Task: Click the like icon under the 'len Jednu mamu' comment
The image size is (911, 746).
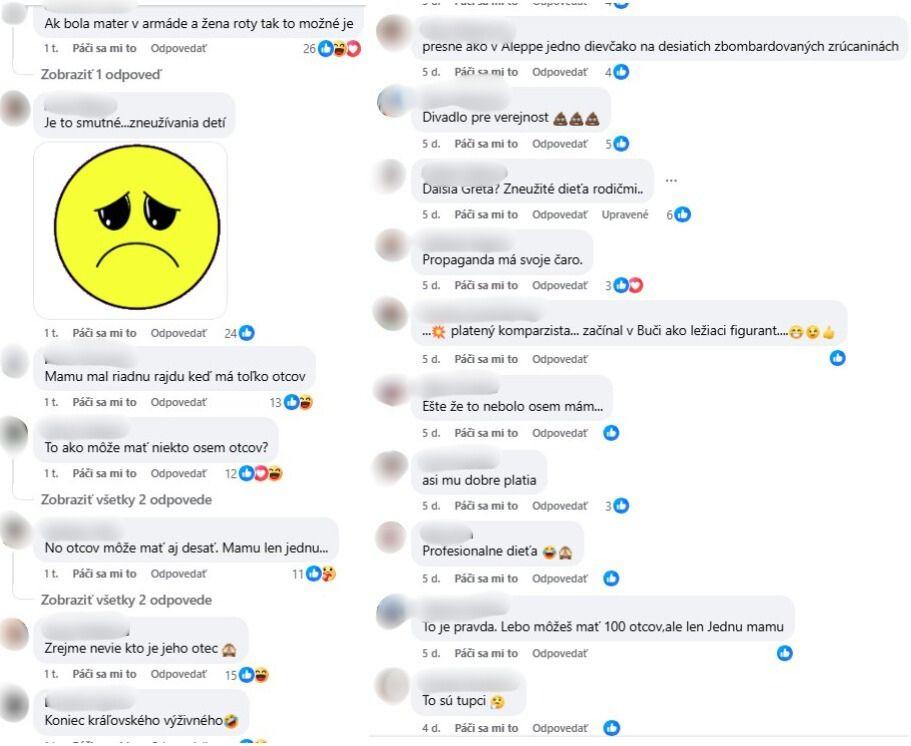Action: click(x=784, y=653)
